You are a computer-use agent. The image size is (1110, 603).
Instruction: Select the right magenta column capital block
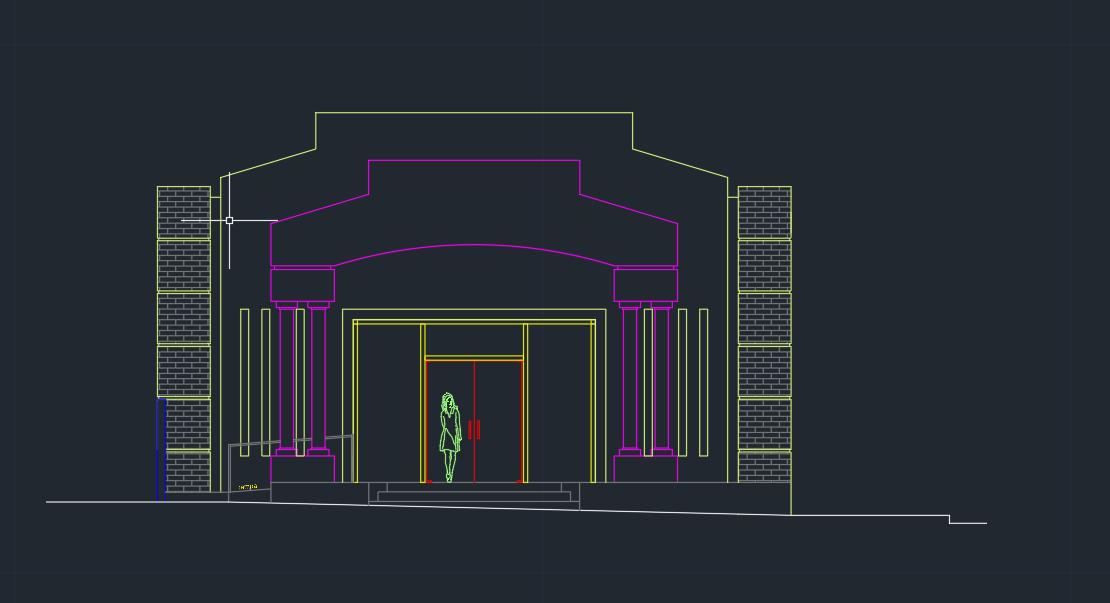point(645,285)
